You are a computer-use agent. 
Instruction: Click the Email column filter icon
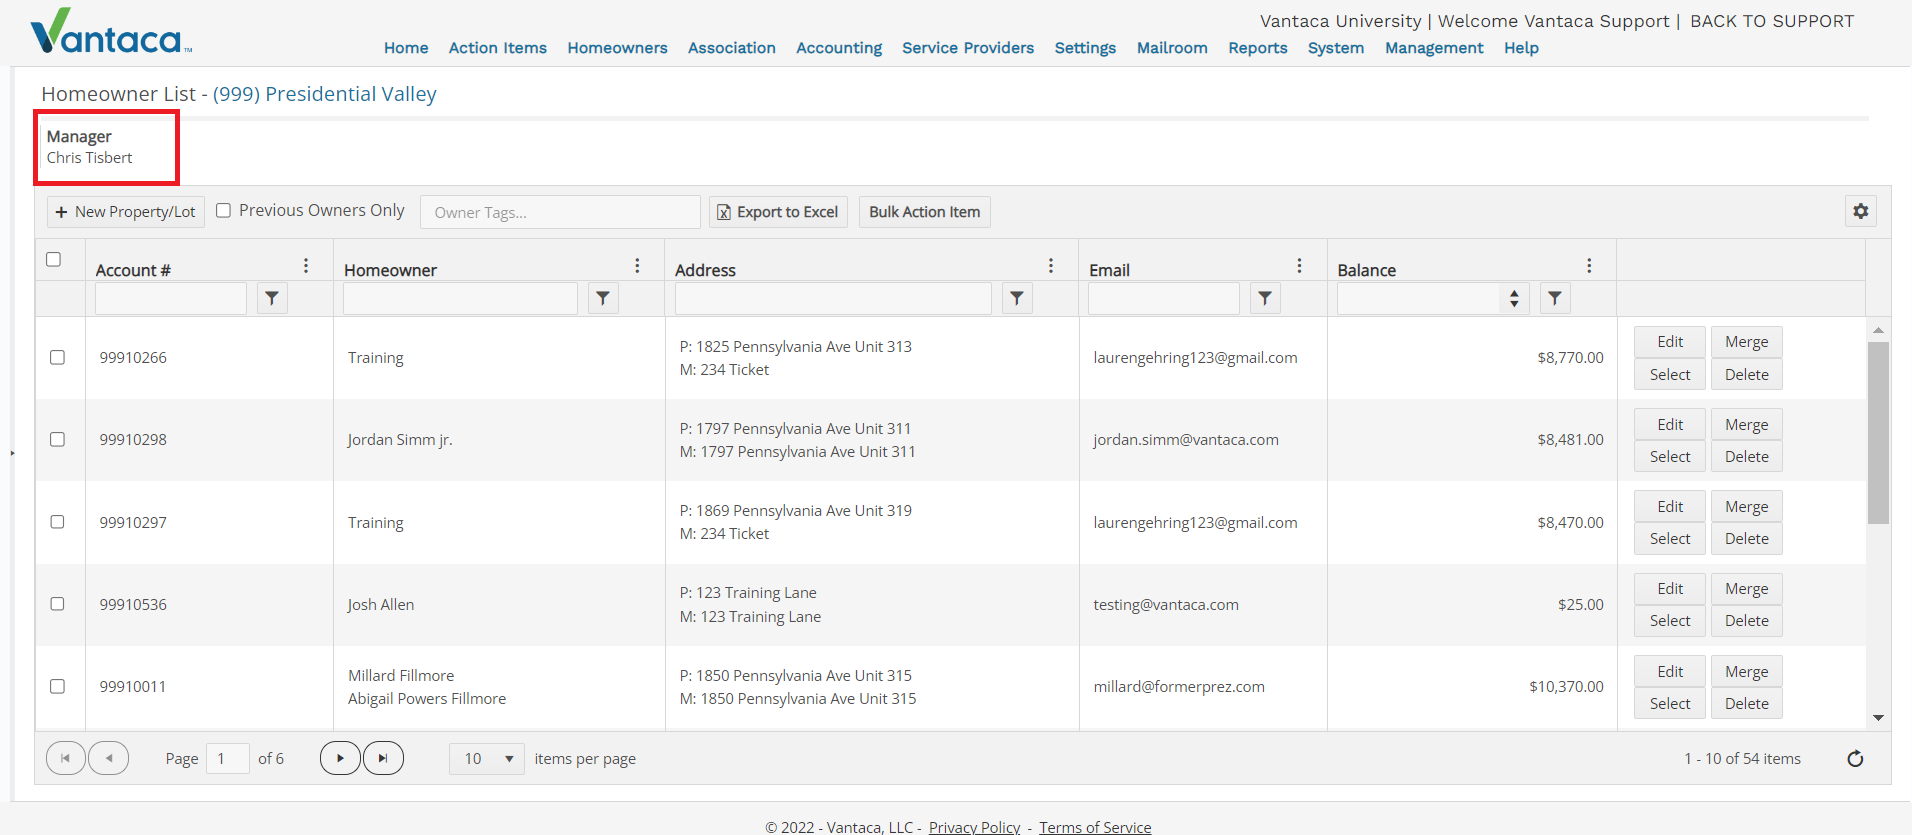click(x=1265, y=298)
